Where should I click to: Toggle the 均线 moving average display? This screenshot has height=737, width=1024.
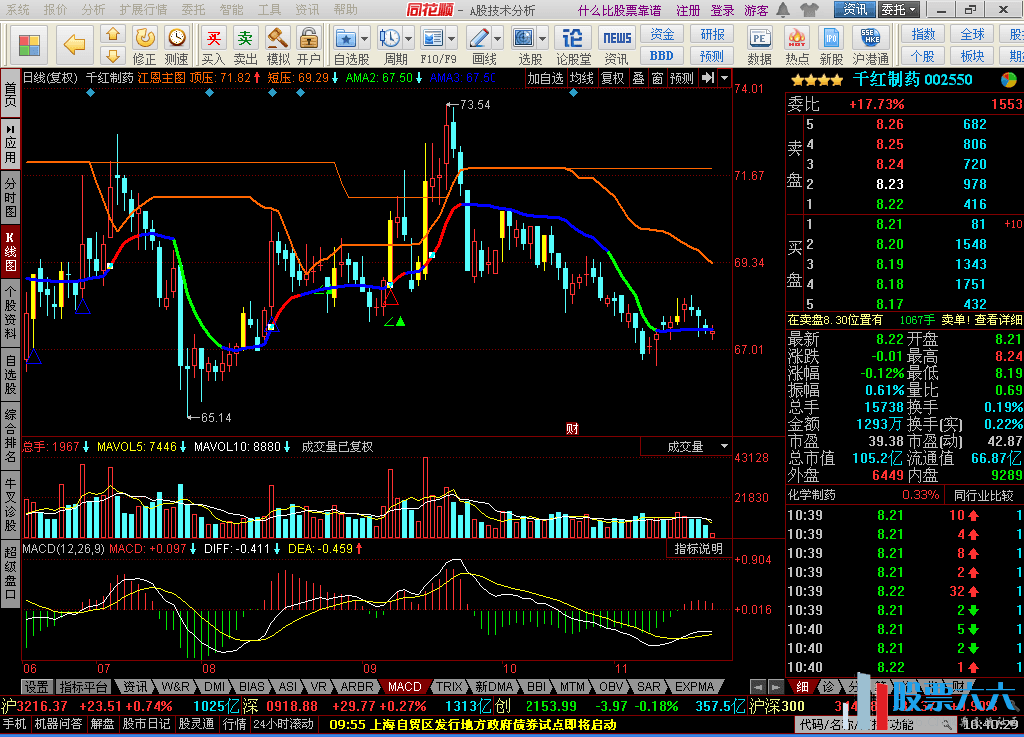click(x=582, y=78)
